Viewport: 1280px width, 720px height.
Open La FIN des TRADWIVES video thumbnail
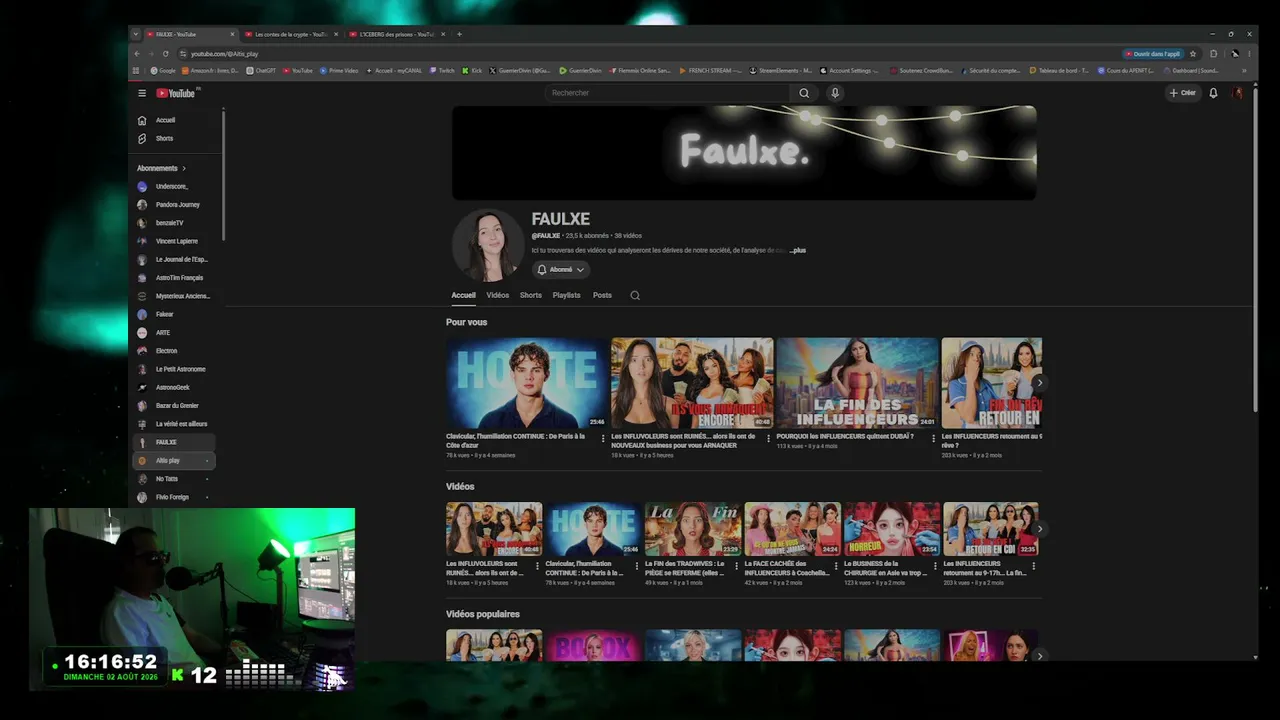(x=693, y=529)
